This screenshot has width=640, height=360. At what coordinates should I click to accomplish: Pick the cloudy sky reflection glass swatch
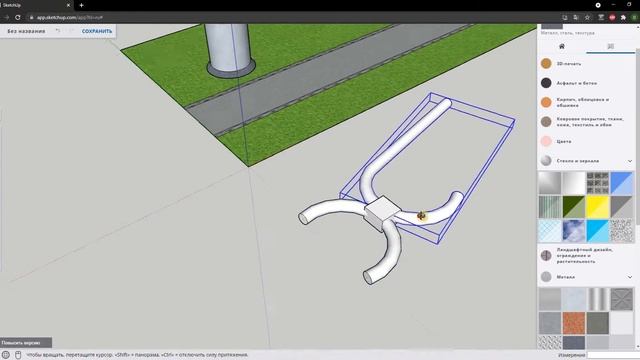coord(574,231)
